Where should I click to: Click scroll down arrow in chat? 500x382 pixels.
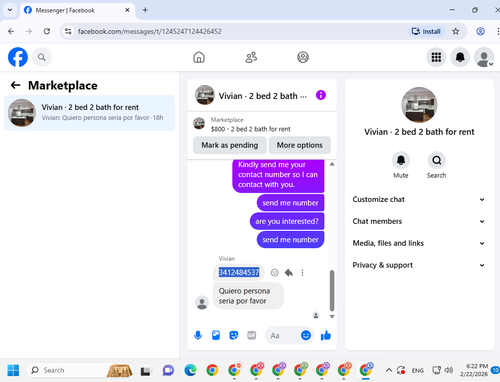(332, 317)
